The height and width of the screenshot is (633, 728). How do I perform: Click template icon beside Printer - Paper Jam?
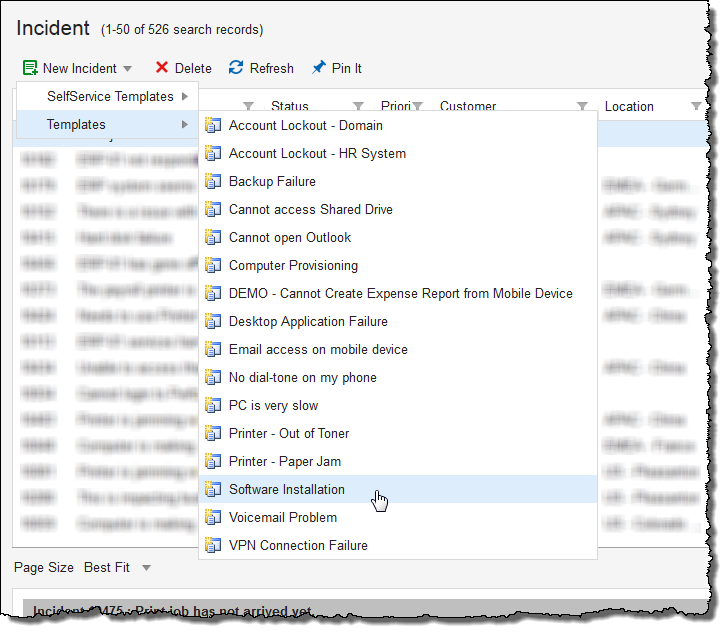213,461
